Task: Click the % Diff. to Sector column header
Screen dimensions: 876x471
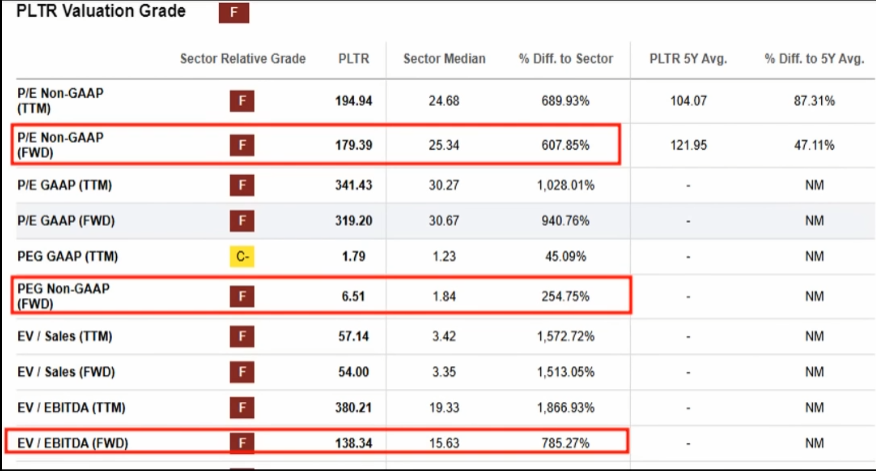Action: click(566, 59)
